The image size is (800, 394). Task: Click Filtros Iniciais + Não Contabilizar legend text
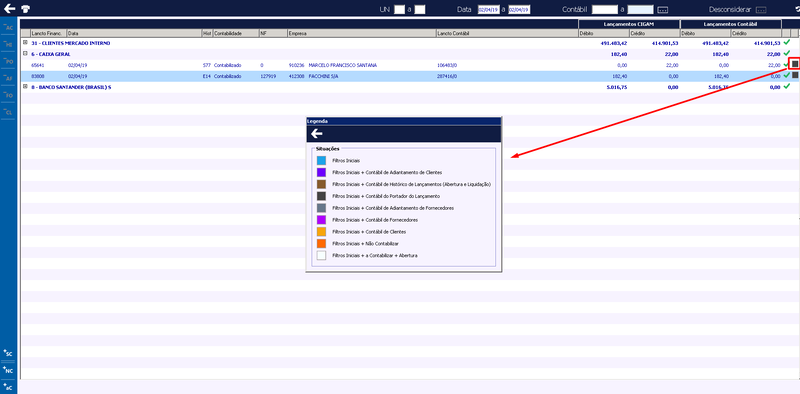[x=365, y=243]
